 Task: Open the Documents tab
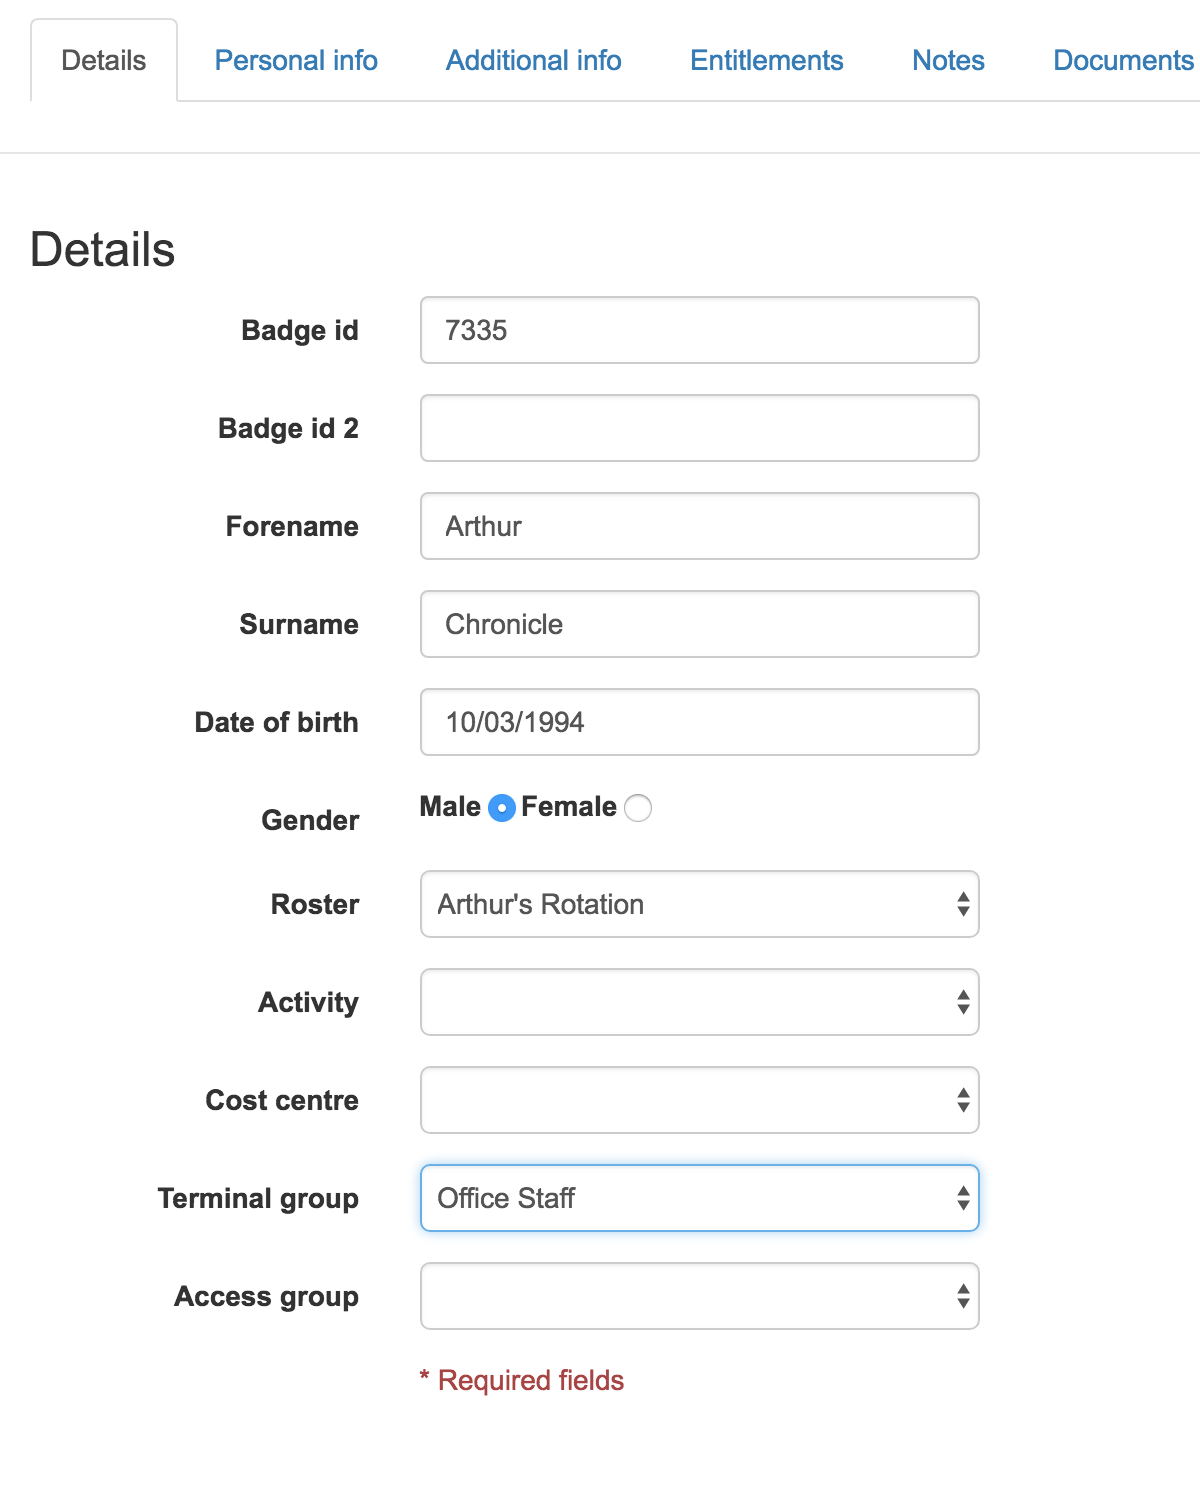[1122, 60]
